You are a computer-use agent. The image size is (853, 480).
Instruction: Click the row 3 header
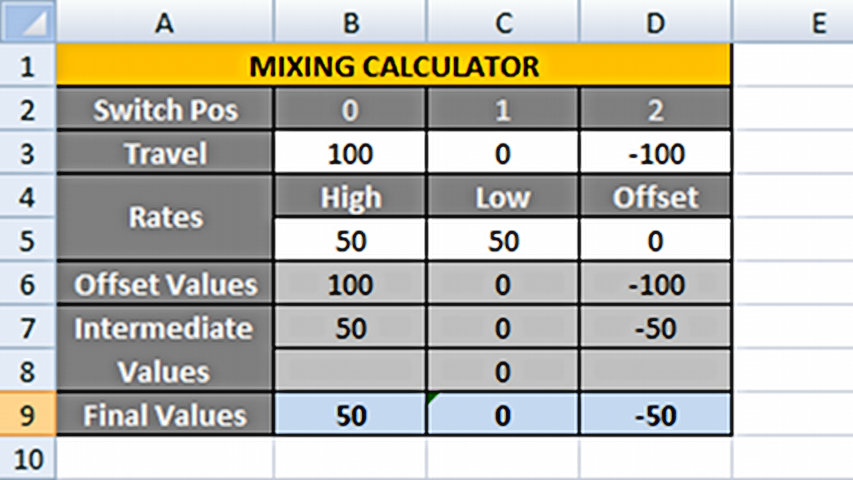tap(27, 154)
